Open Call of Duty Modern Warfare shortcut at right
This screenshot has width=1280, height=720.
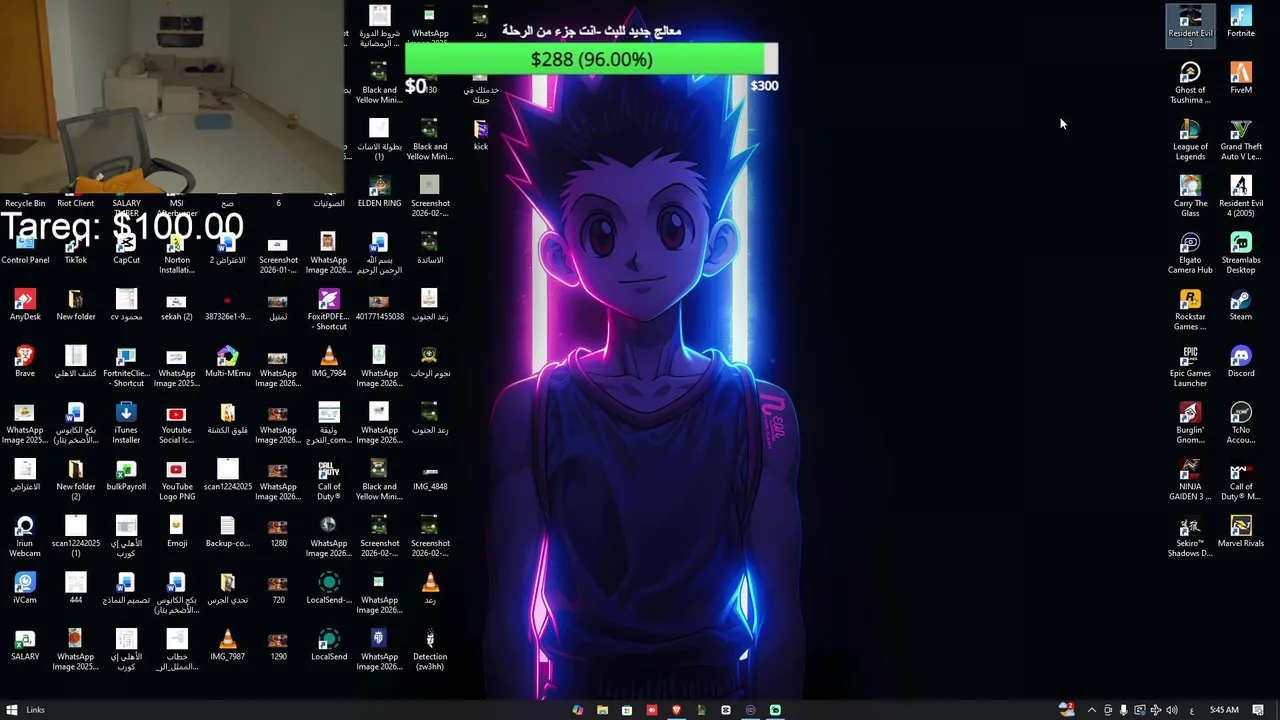[x=1241, y=480]
